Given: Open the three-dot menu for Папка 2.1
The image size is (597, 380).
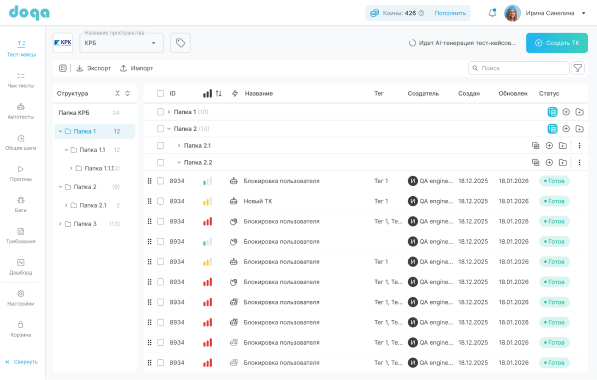Looking at the screenshot, I should tap(579, 145).
